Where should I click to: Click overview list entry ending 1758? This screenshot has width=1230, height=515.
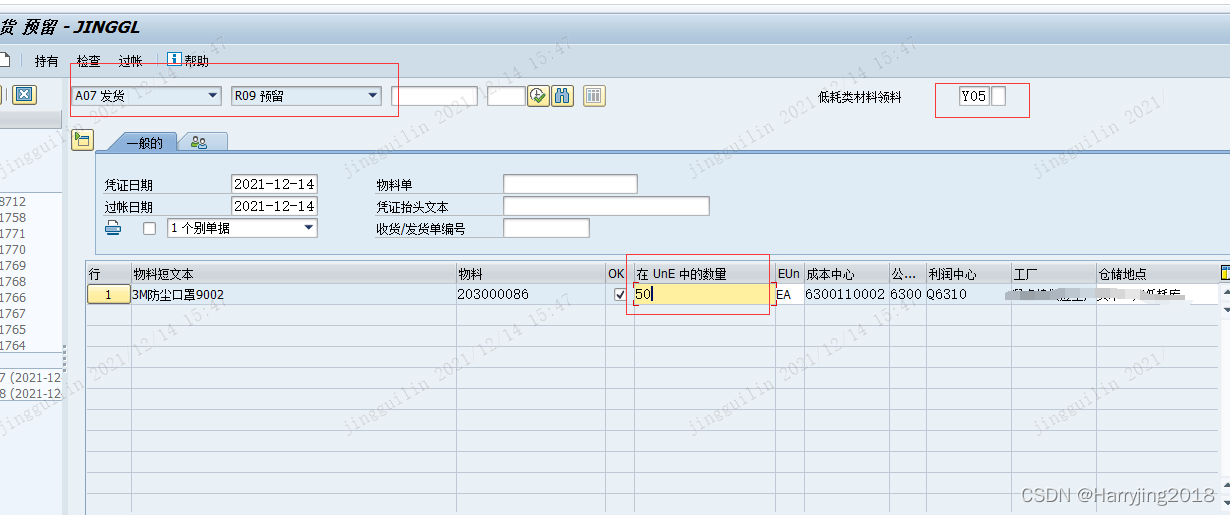click(x=13, y=218)
